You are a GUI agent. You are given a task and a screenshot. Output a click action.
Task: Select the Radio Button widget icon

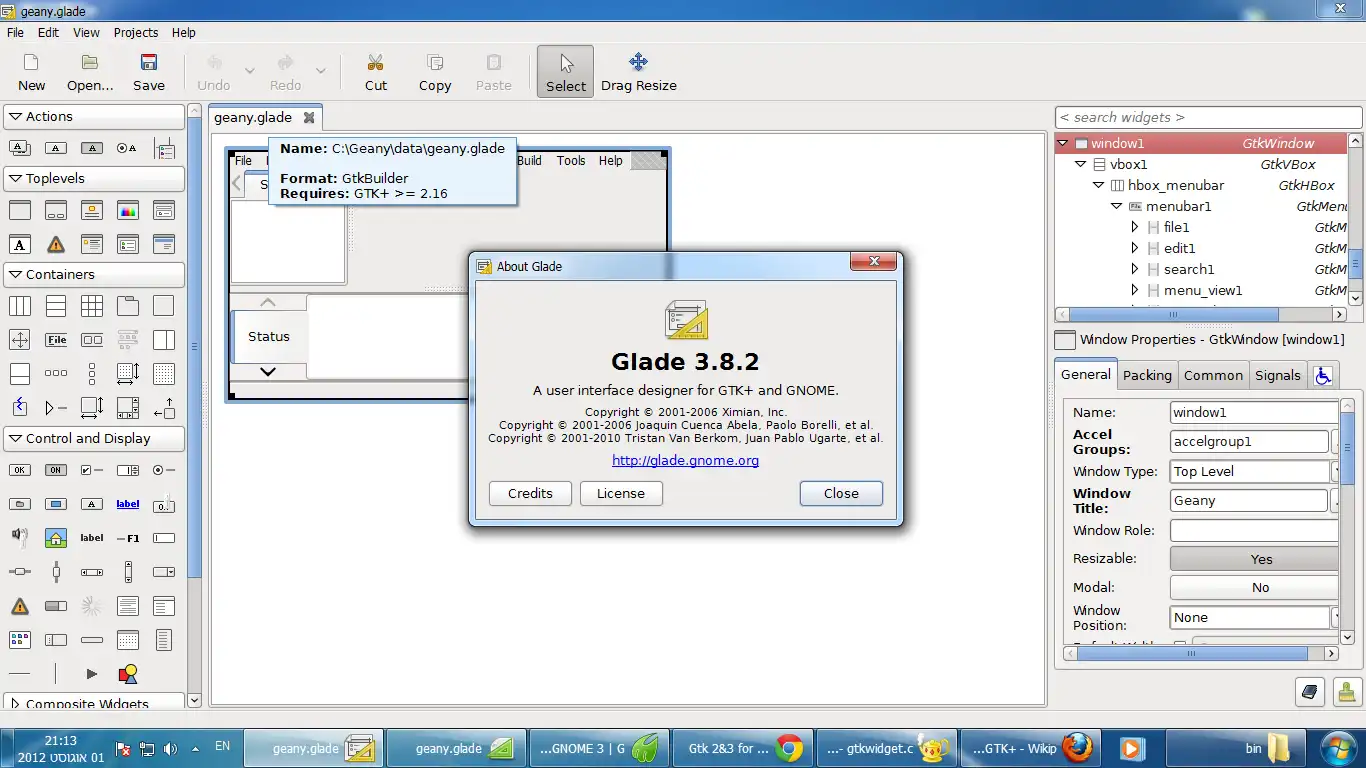[x=163, y=470]
